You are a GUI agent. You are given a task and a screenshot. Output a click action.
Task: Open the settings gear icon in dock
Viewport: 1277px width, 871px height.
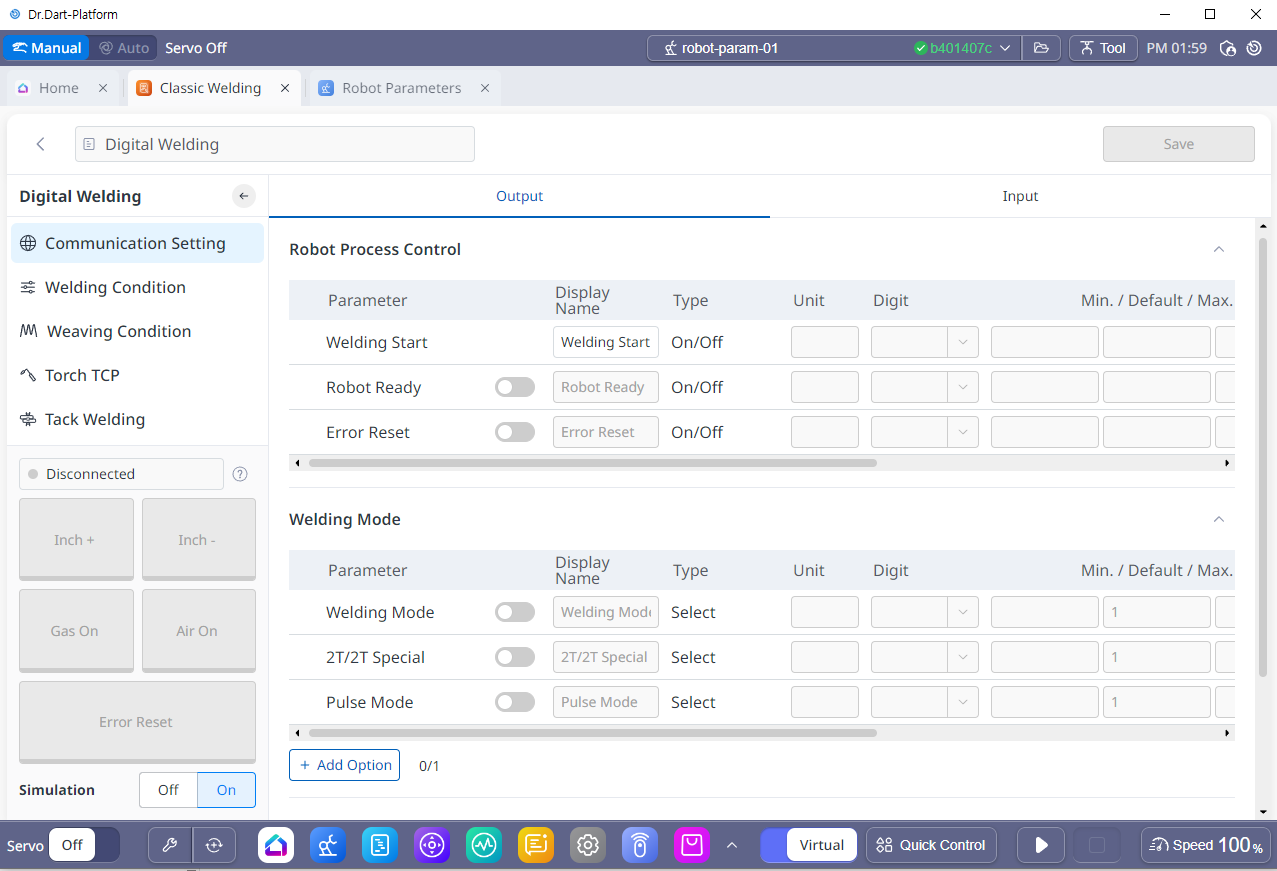coord(588,845)
